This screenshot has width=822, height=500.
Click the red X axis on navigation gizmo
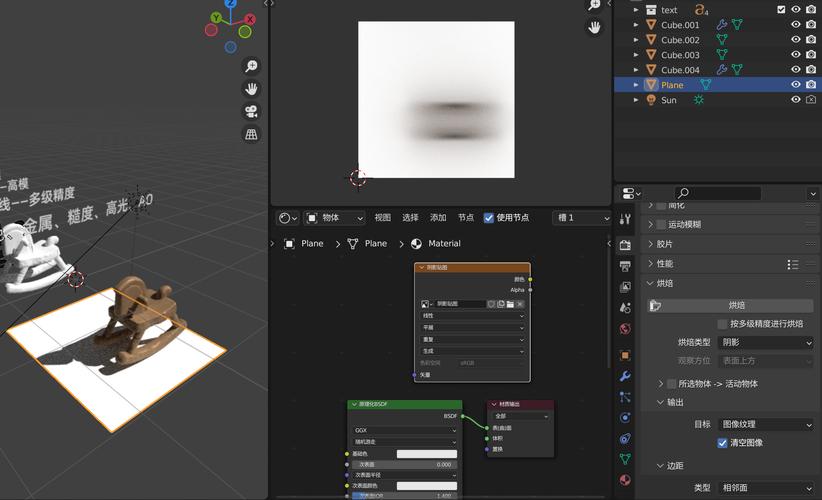250,19
